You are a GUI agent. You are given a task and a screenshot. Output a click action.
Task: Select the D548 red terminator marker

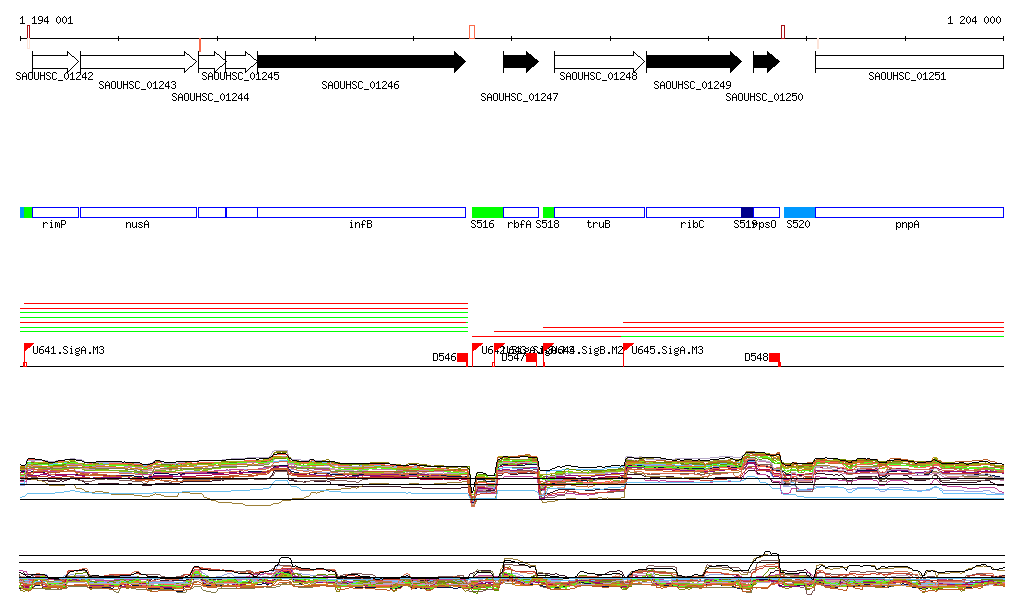click(x=774, y=358)
